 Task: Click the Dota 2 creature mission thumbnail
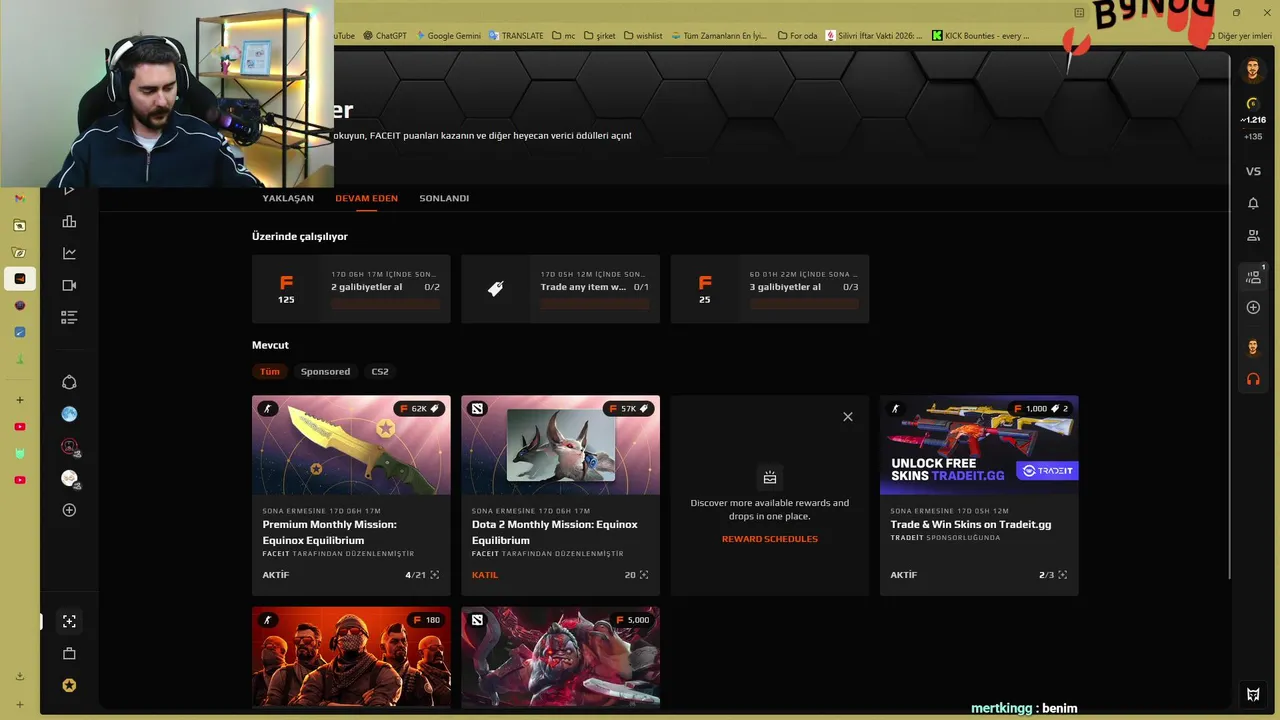pos(560,445)
